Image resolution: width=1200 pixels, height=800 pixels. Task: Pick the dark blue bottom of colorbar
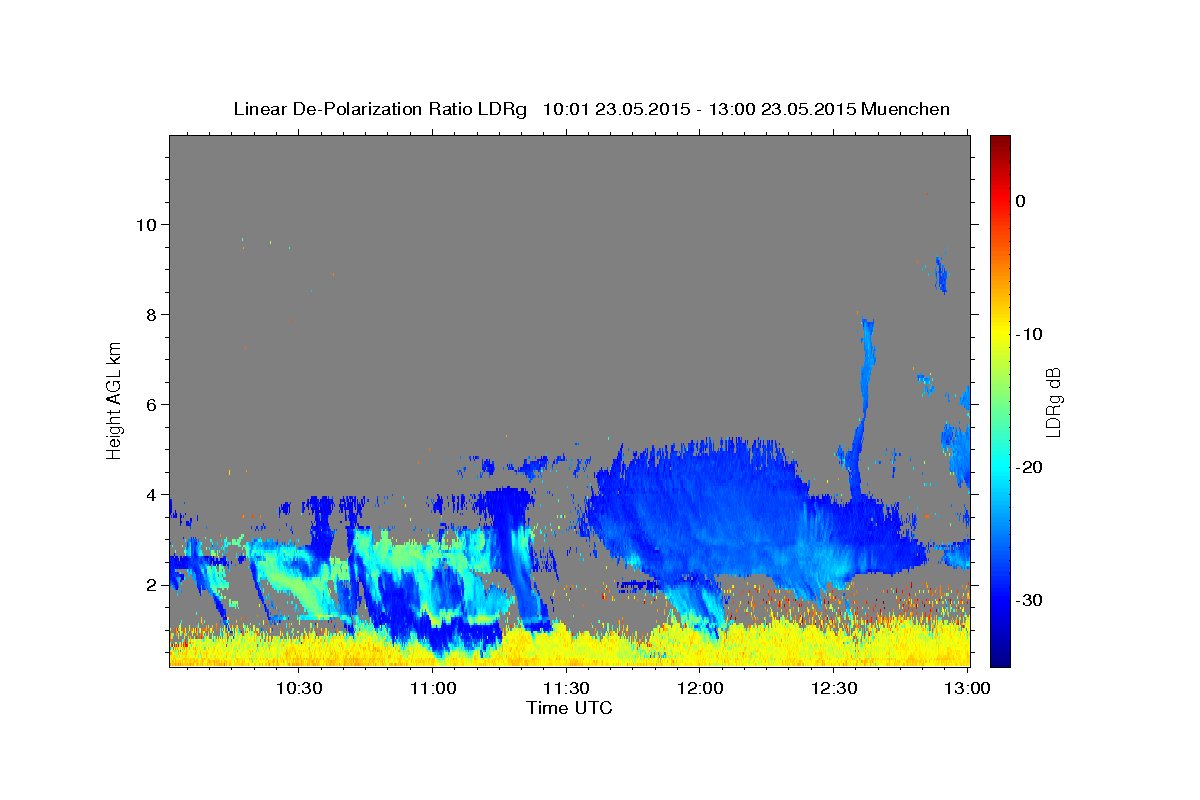1000,659
